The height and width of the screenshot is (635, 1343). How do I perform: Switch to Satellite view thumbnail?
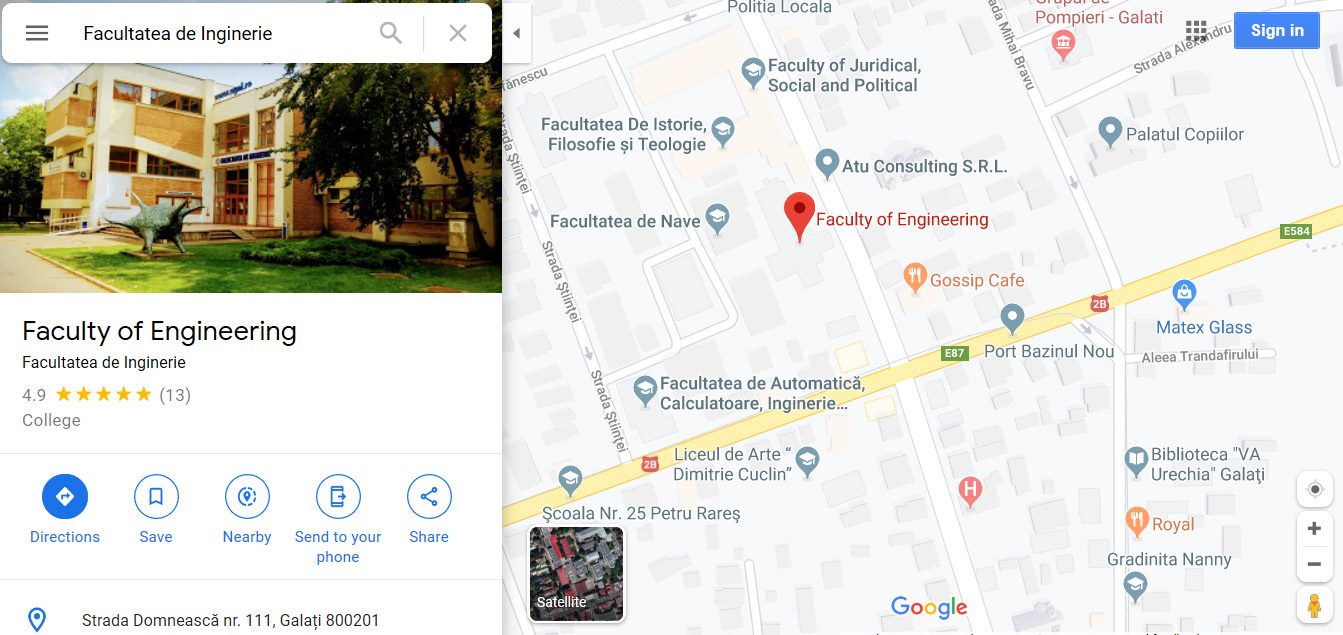(x=576, y=573)
